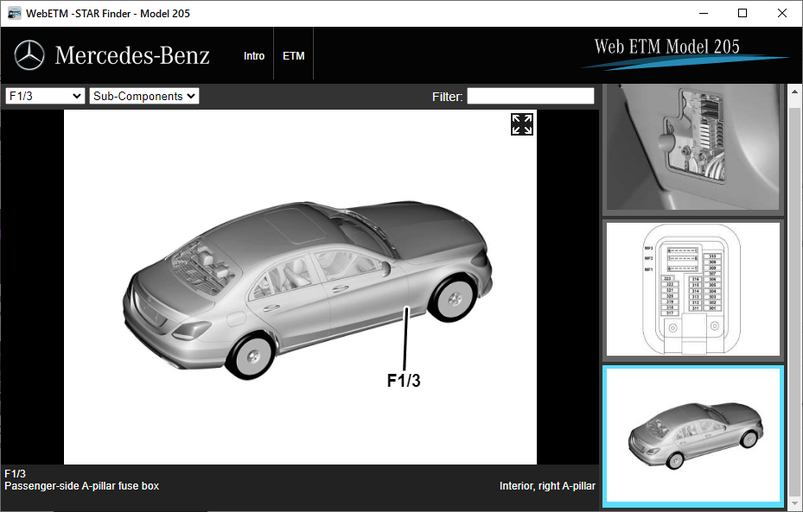Click the Mercedes-Benz star logo
The image size is (803, 512).
click(x=29, y=55)
